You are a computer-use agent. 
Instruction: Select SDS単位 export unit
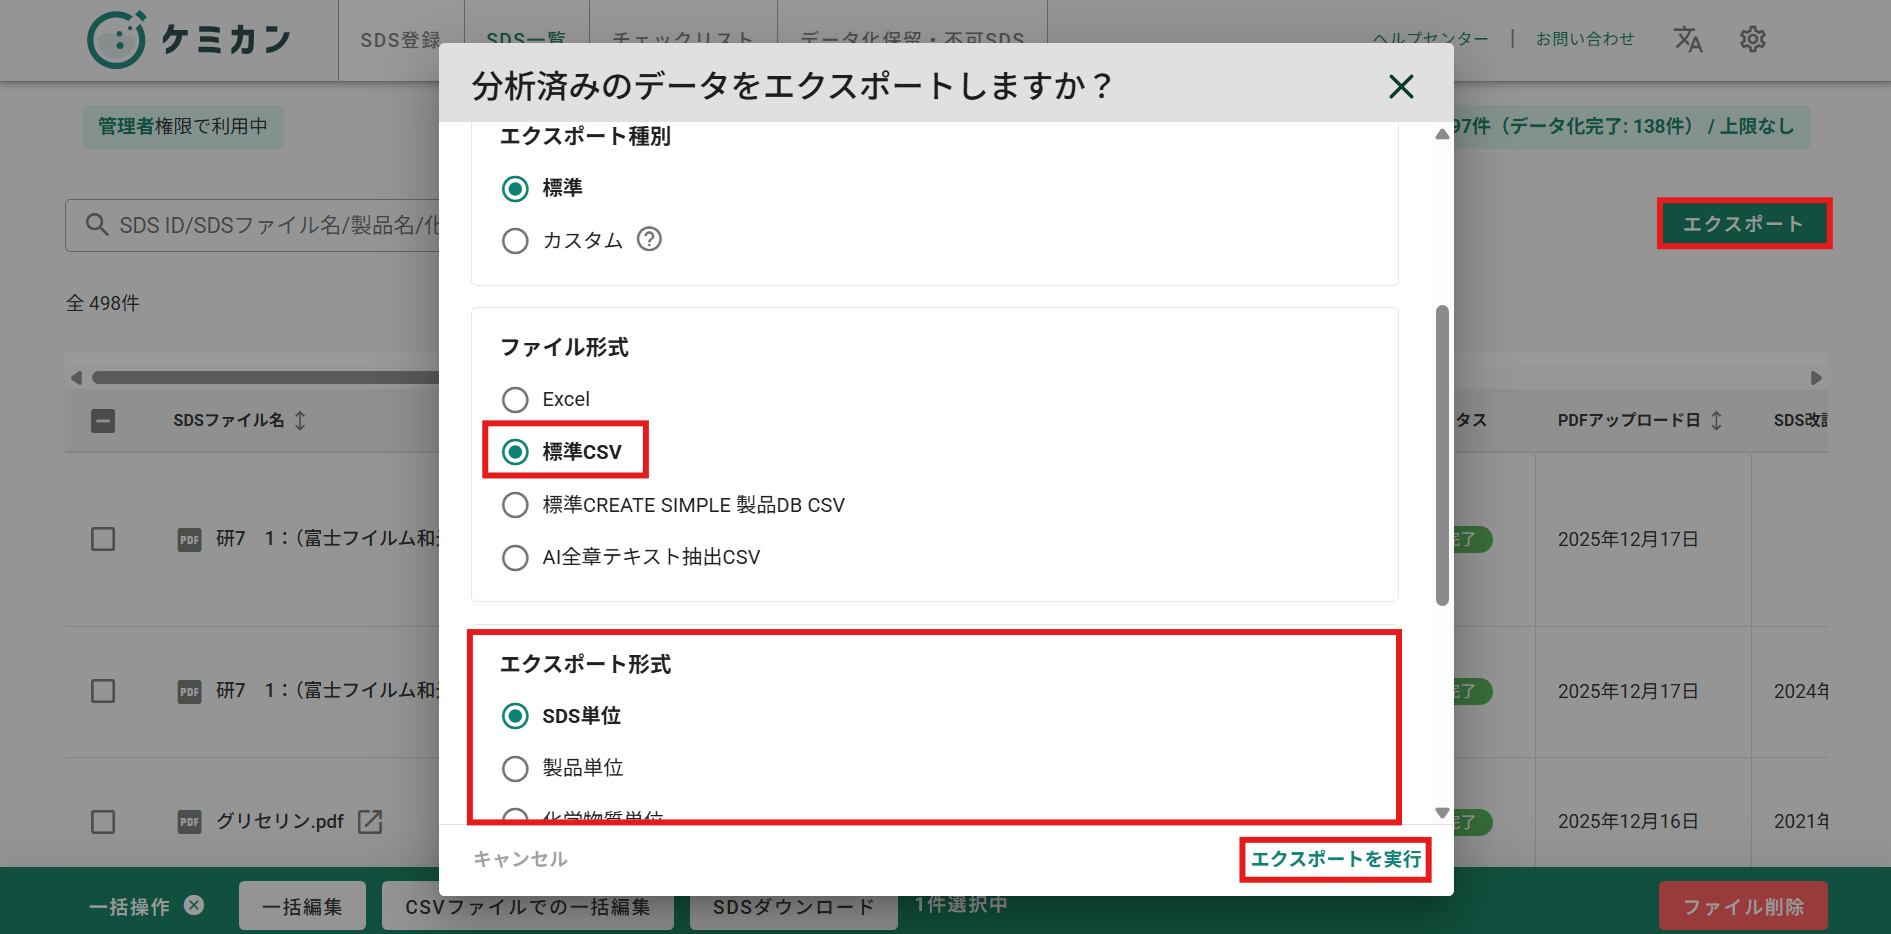point(515,716)
